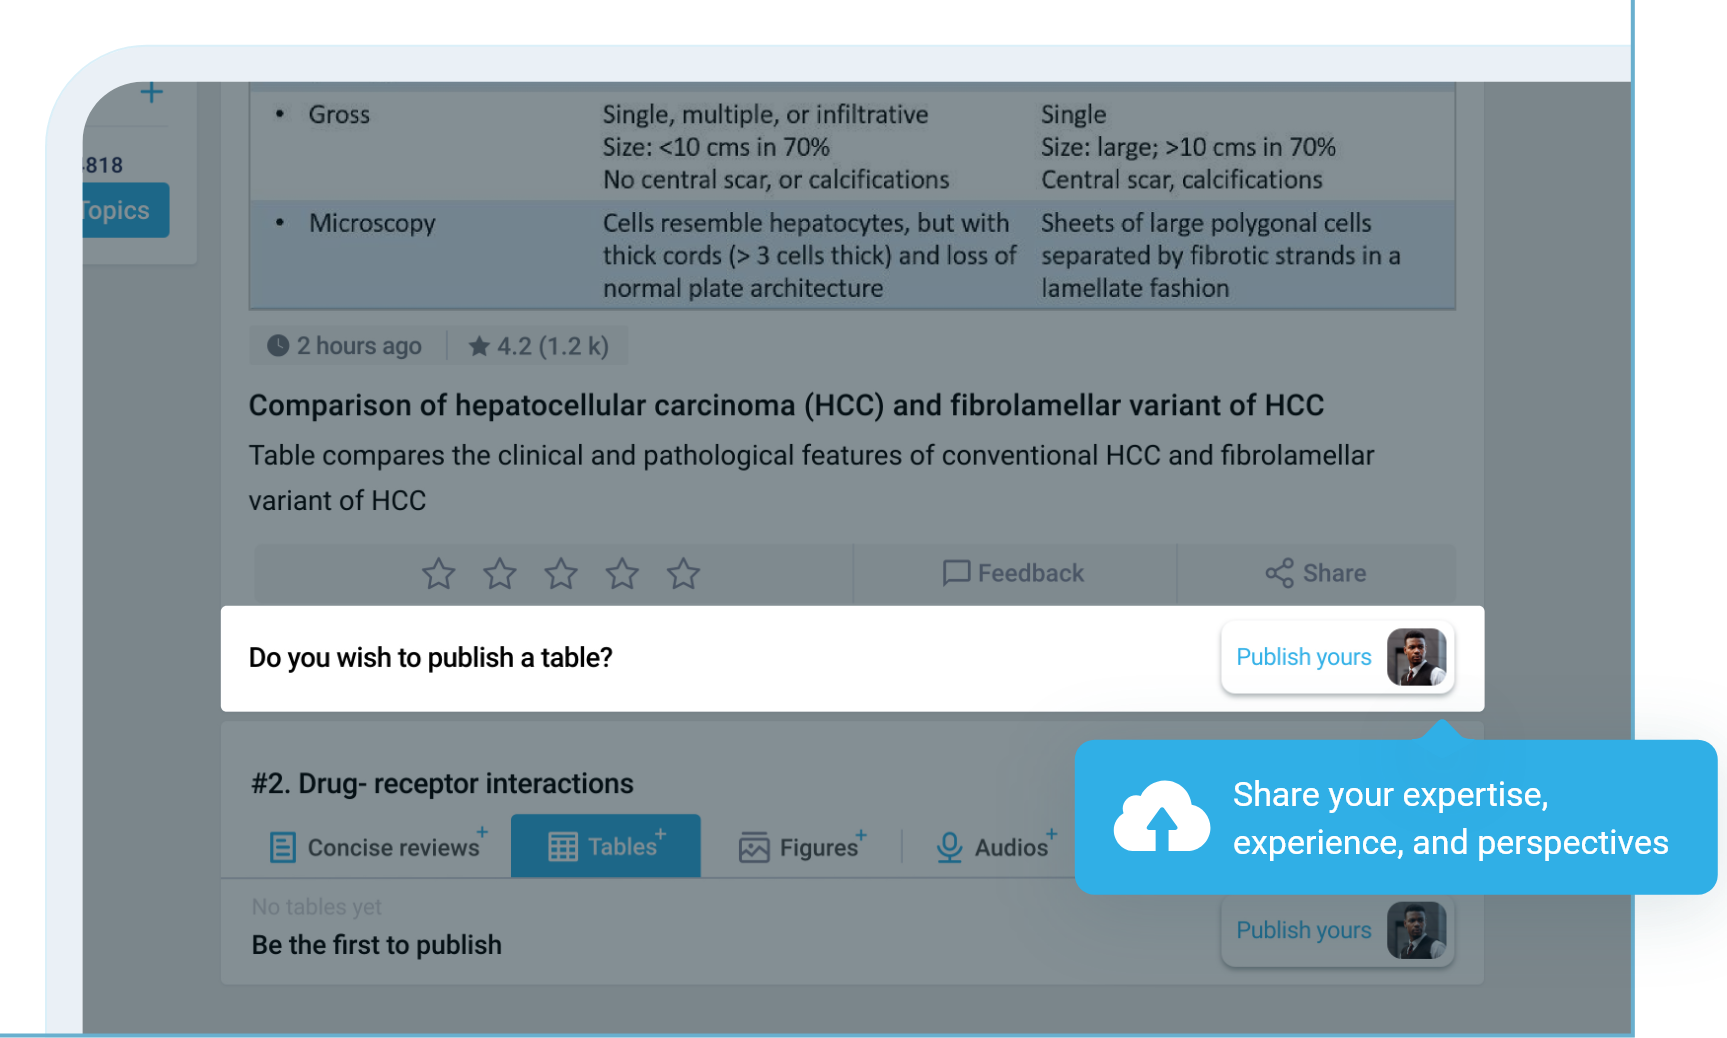Viewport: 1727px width, 1038px height.
Task: Click the cloud upload icon
Action: click(1161, 818)
